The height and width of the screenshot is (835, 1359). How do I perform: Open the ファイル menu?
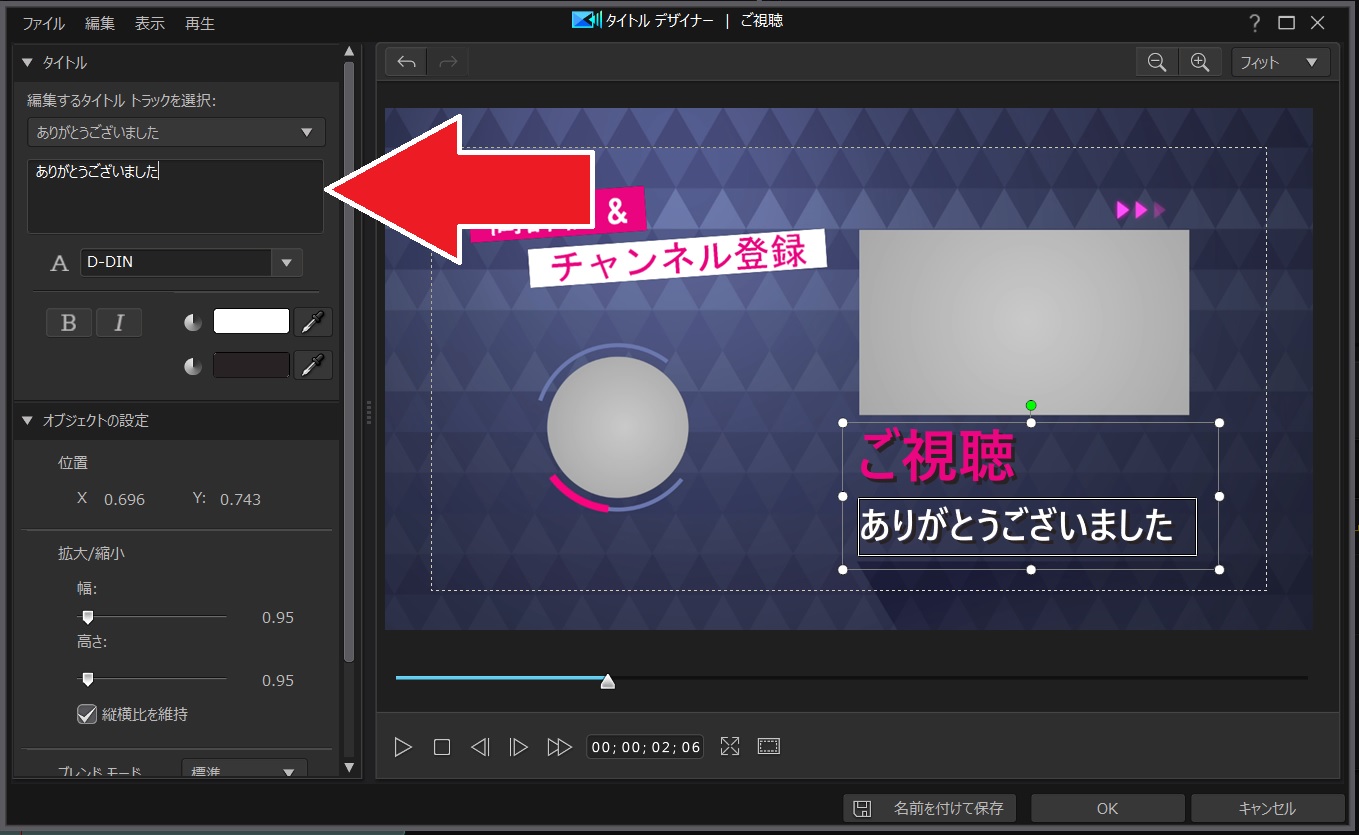tap(43, 23)
